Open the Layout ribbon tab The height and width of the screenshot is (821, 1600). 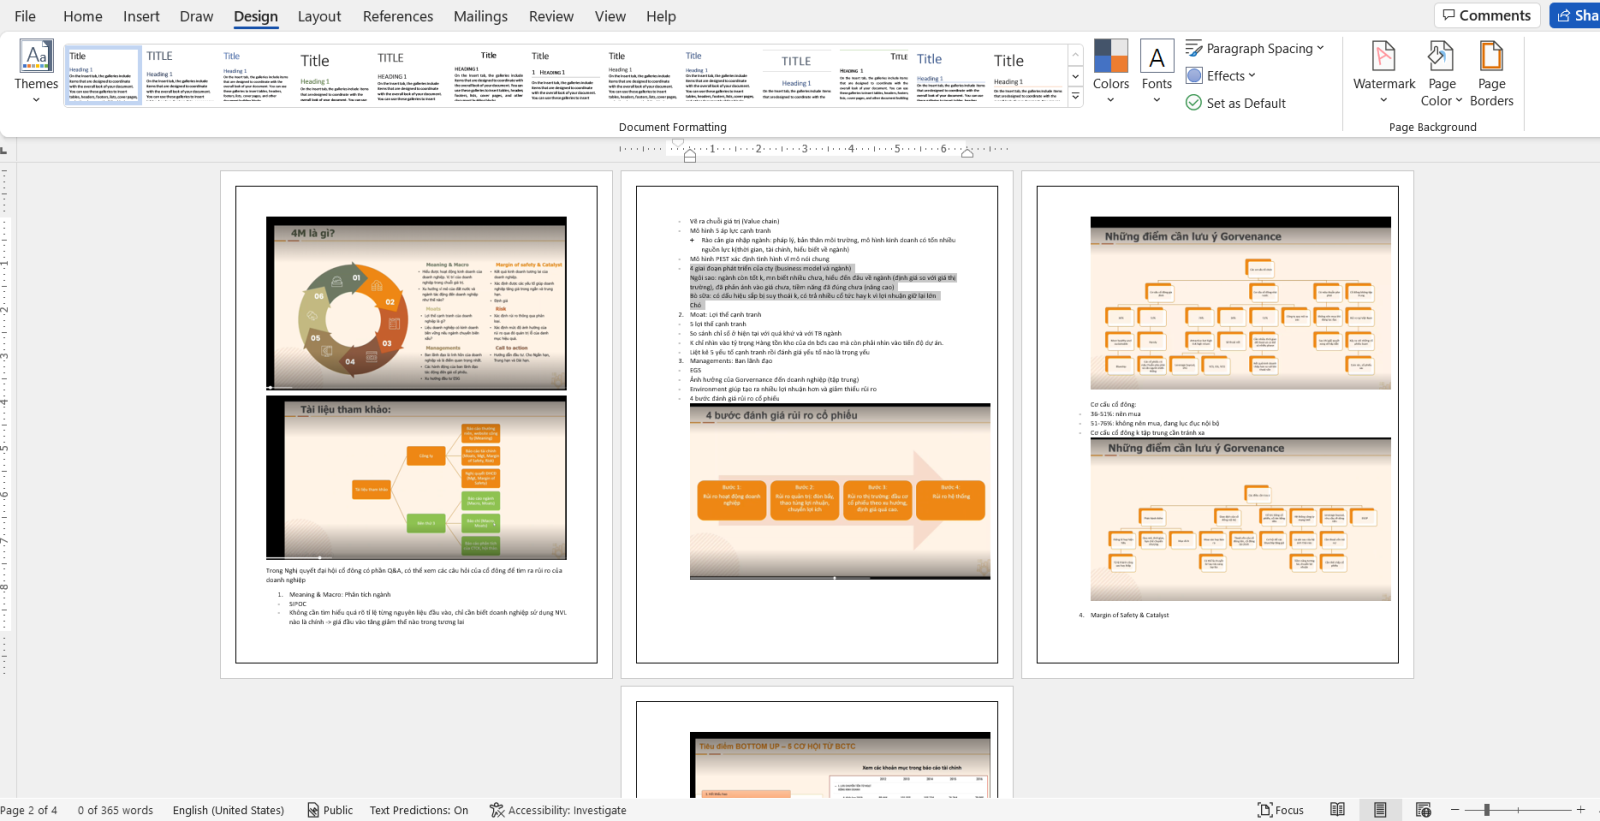pos(319,16)
